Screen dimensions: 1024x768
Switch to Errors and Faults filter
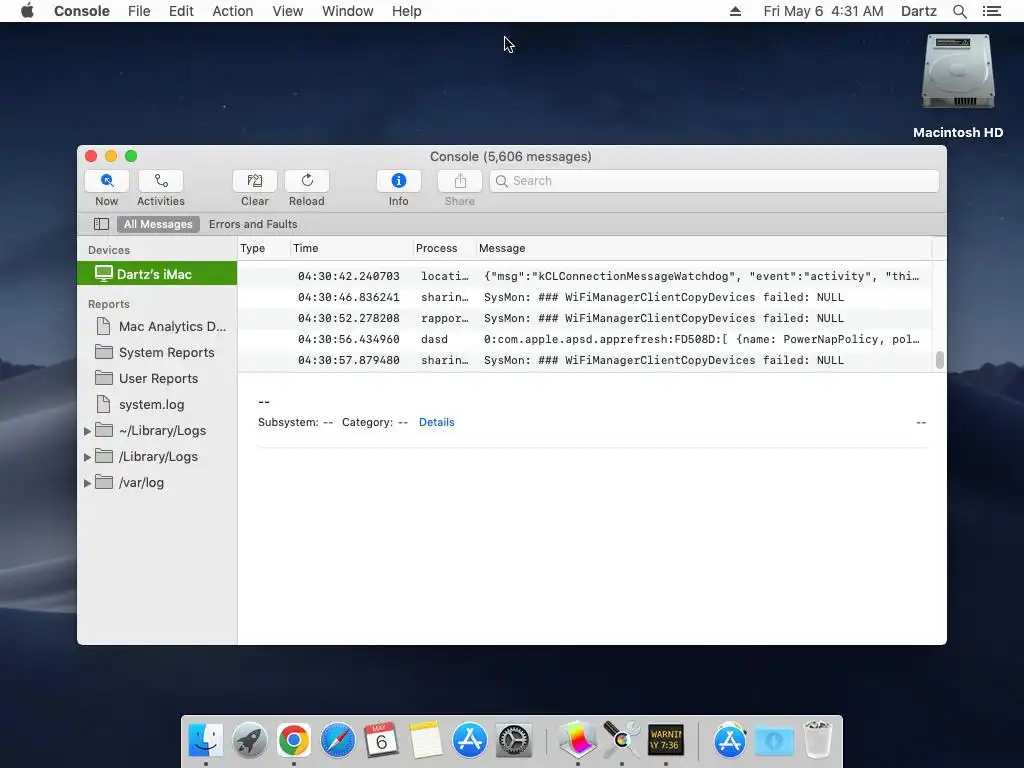pyautogui.click(x=253, y=224)
